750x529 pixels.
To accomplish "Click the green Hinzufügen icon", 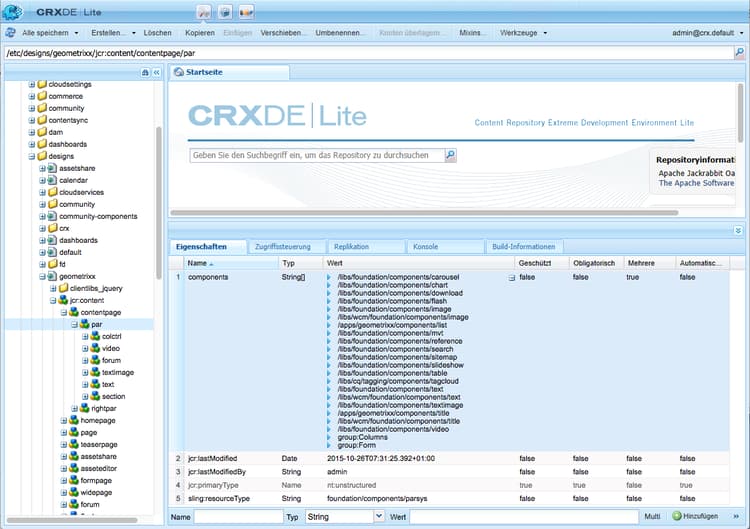I will [676, 516].
